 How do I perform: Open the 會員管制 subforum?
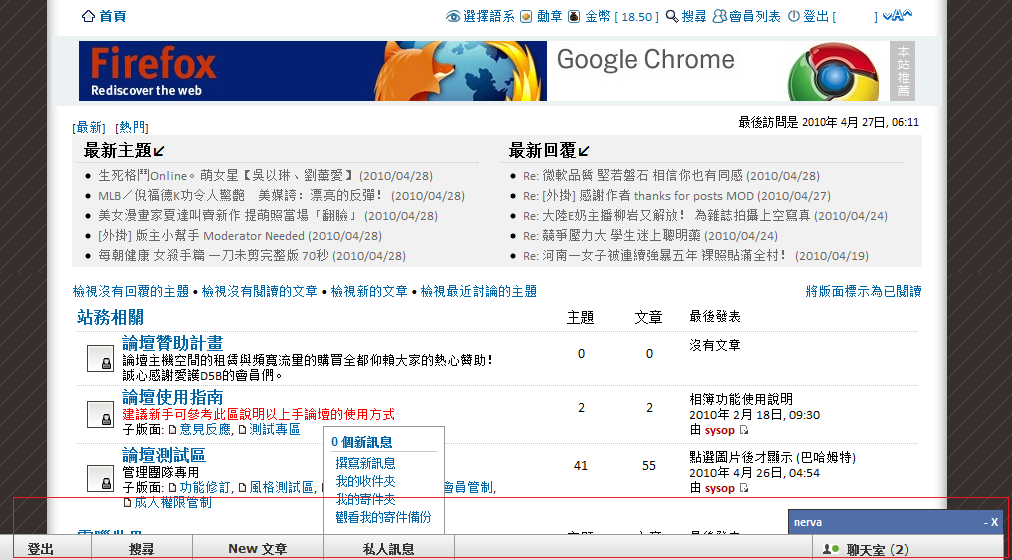(469, 487)
